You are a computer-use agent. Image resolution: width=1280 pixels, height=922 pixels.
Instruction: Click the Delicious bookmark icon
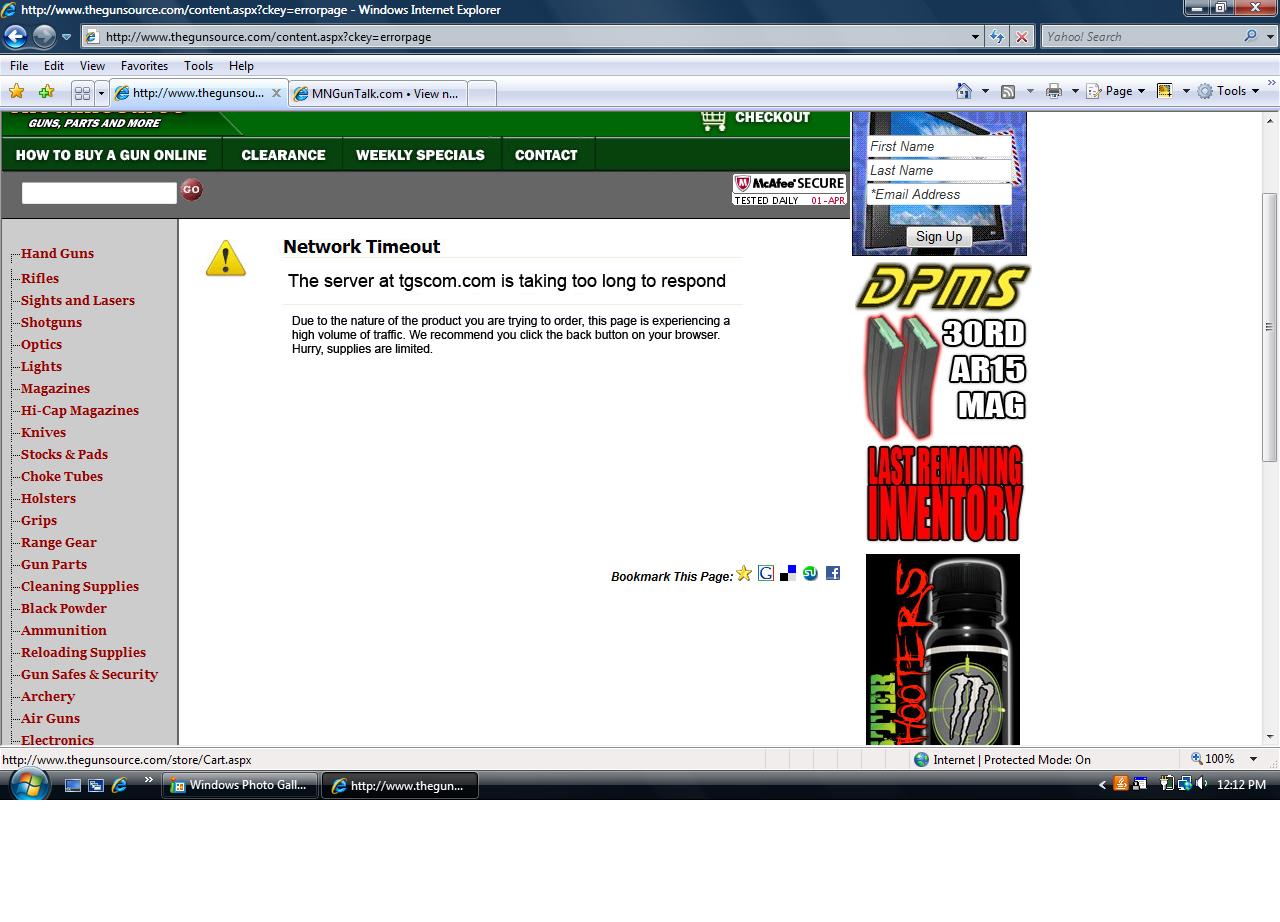[x=788, y=573]
